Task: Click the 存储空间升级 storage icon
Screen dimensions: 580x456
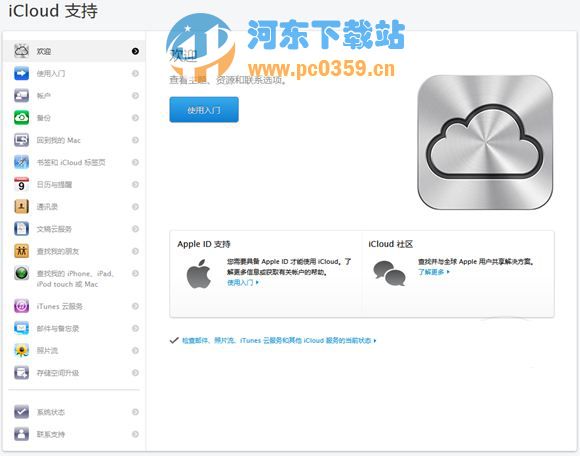Action: [x=21, y=372]
